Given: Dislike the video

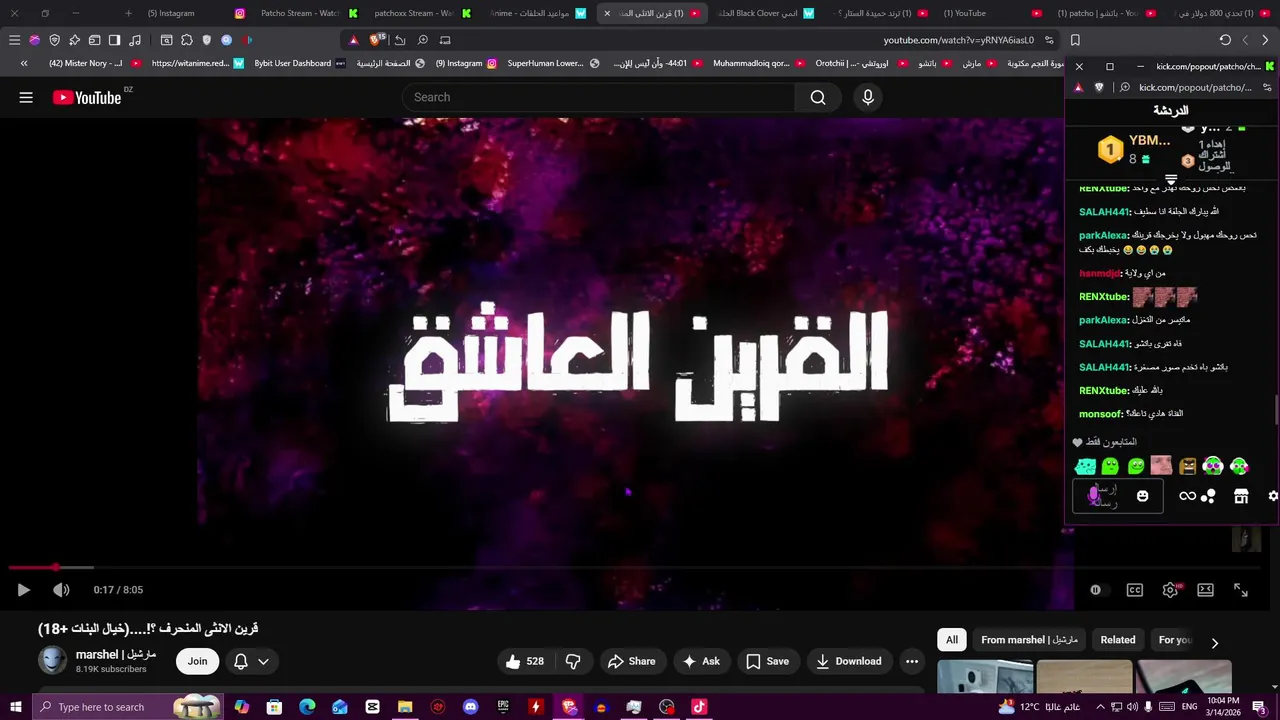Looking at the screenshot, I should point(573,661).
